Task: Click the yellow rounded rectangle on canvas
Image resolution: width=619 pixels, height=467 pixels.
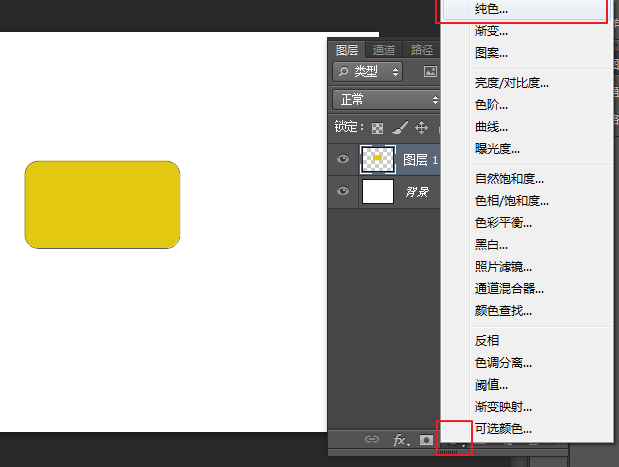Action: (x=102, y=205)
